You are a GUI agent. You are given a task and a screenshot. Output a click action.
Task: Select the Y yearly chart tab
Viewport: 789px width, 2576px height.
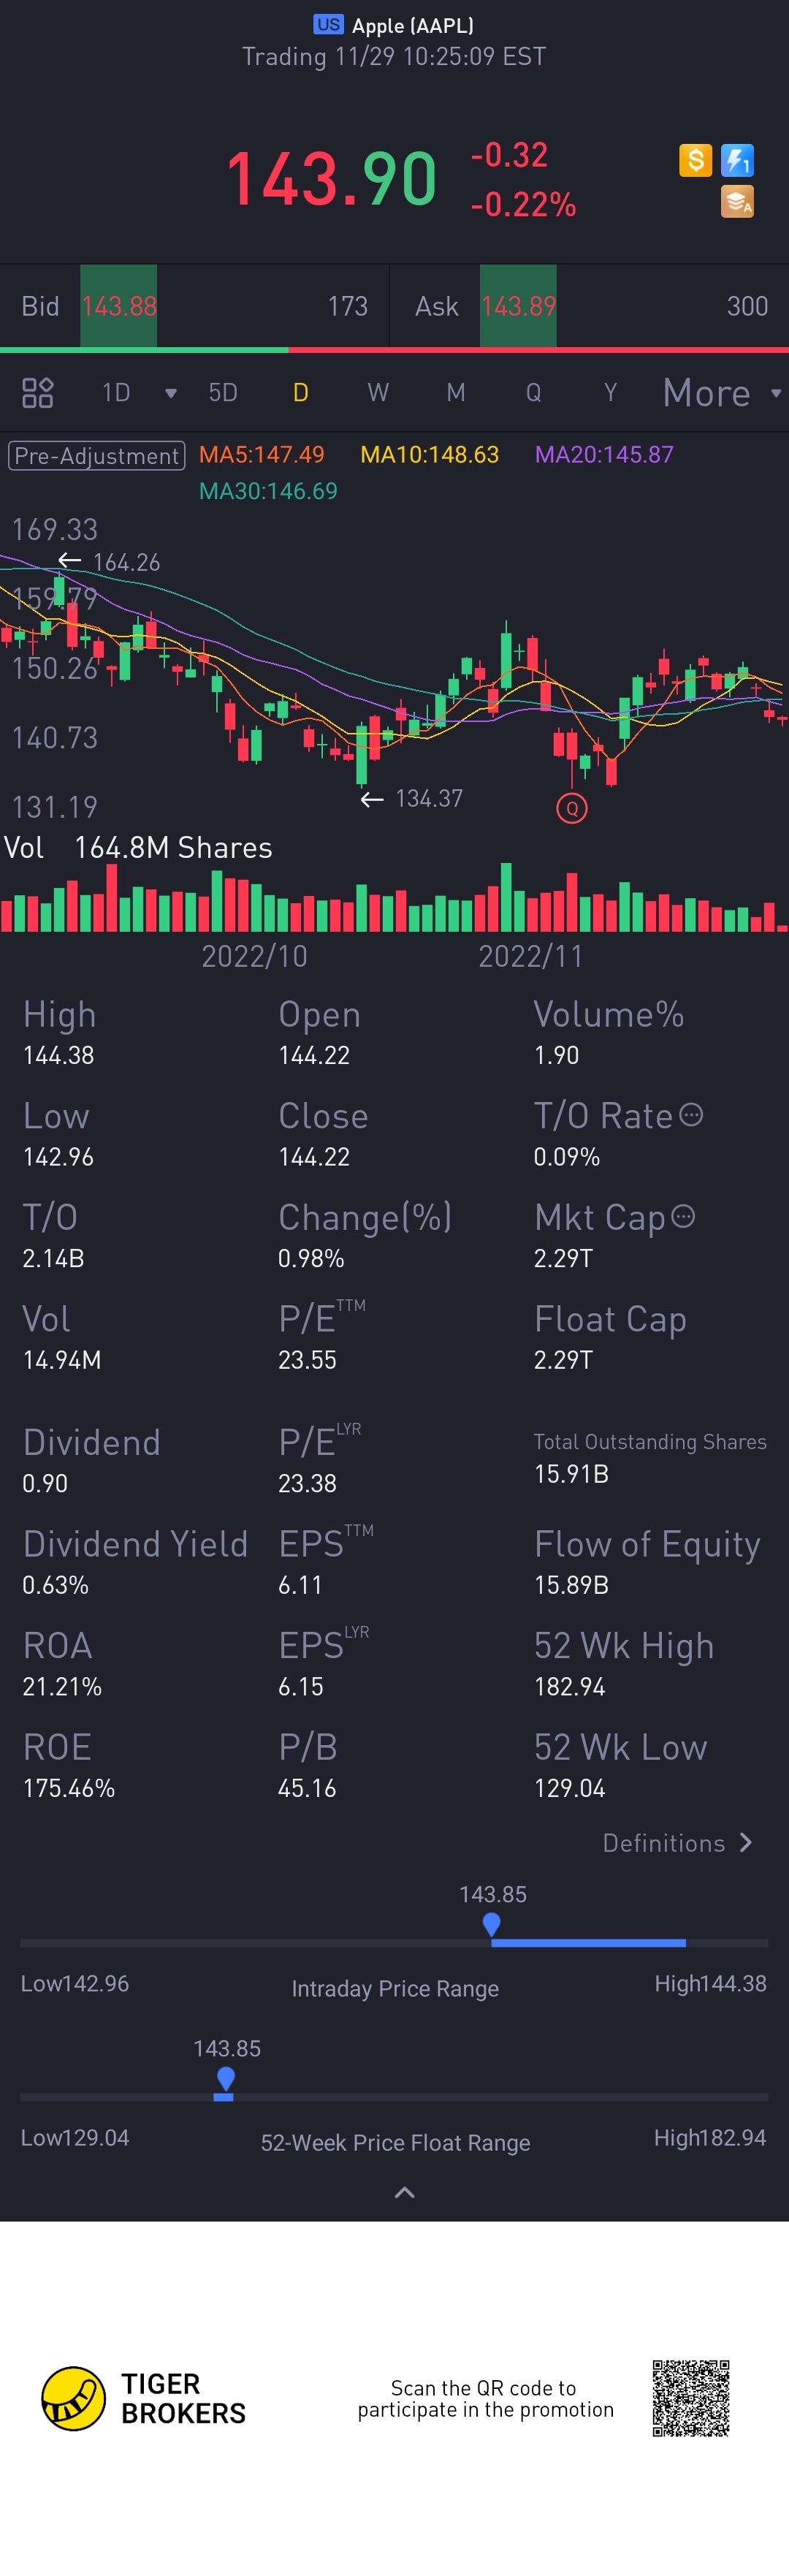click(610, 393)
